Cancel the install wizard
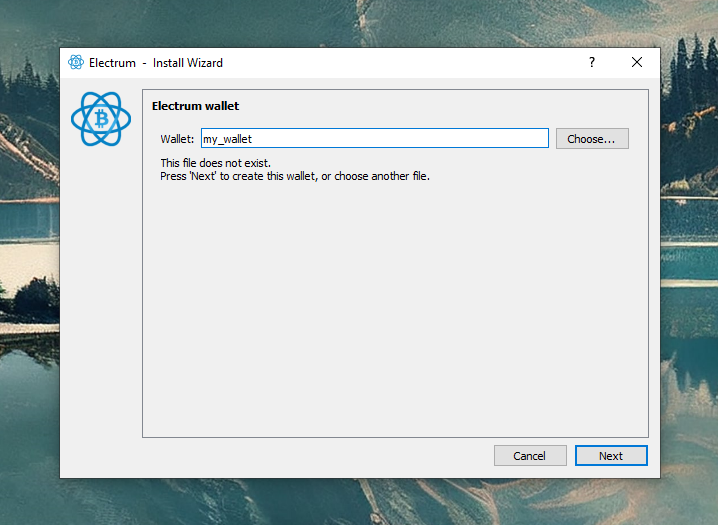718x525 pixels. 530,456
